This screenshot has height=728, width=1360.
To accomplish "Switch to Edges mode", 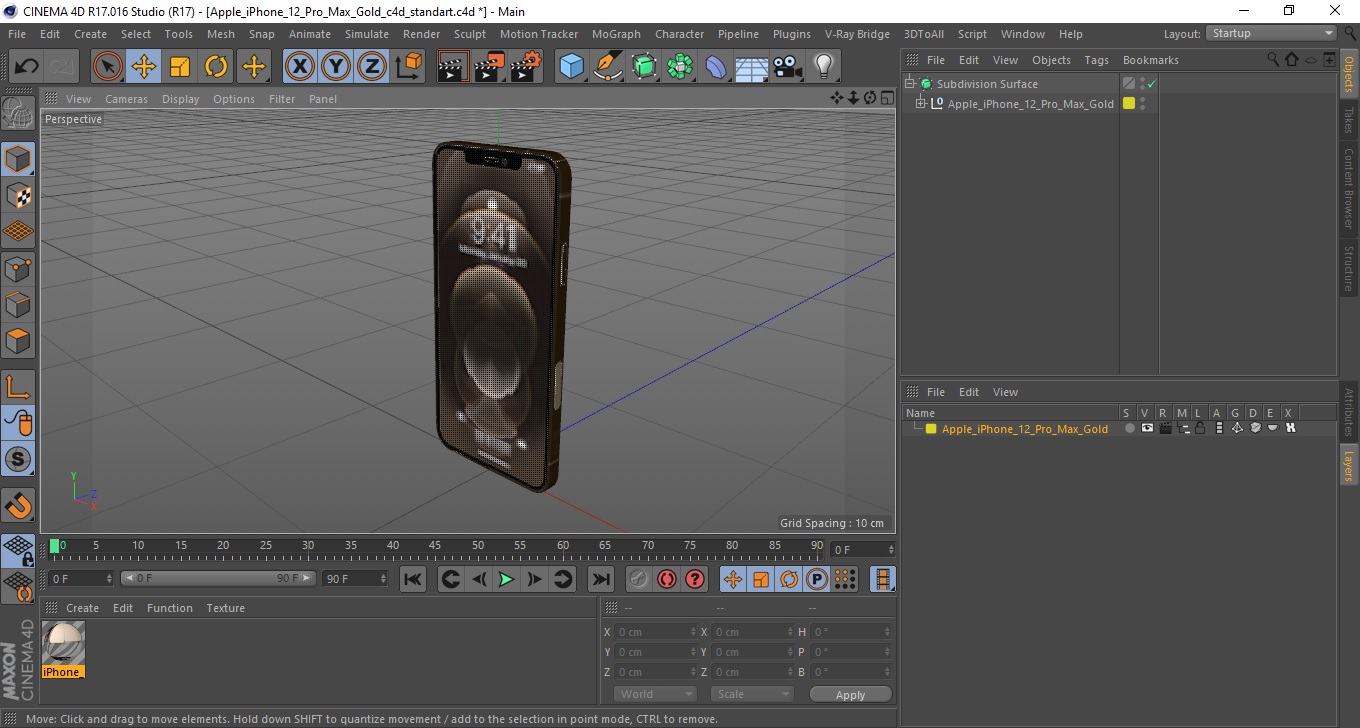I will click(x=18, y=304).
